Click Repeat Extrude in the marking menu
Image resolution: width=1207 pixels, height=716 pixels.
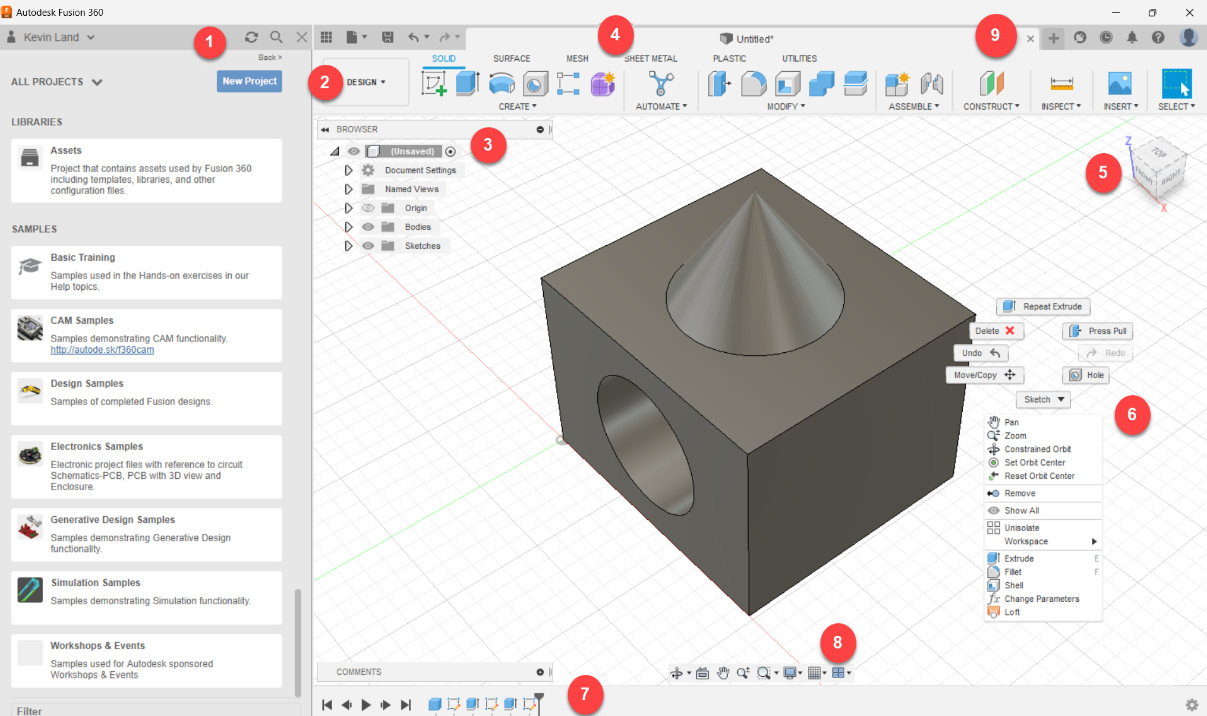(1042, 307)
